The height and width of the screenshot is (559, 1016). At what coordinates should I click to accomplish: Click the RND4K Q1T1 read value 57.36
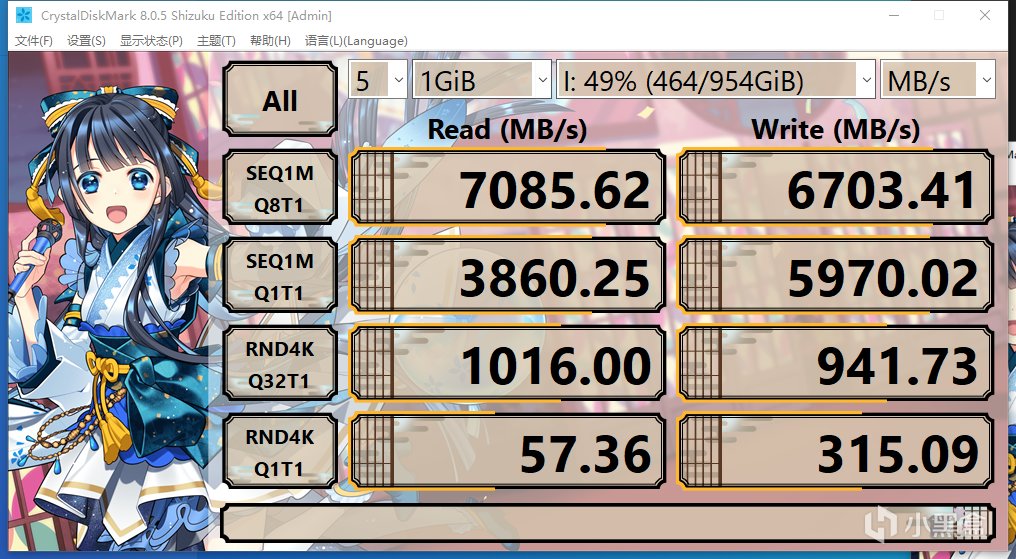pos(507,451)
